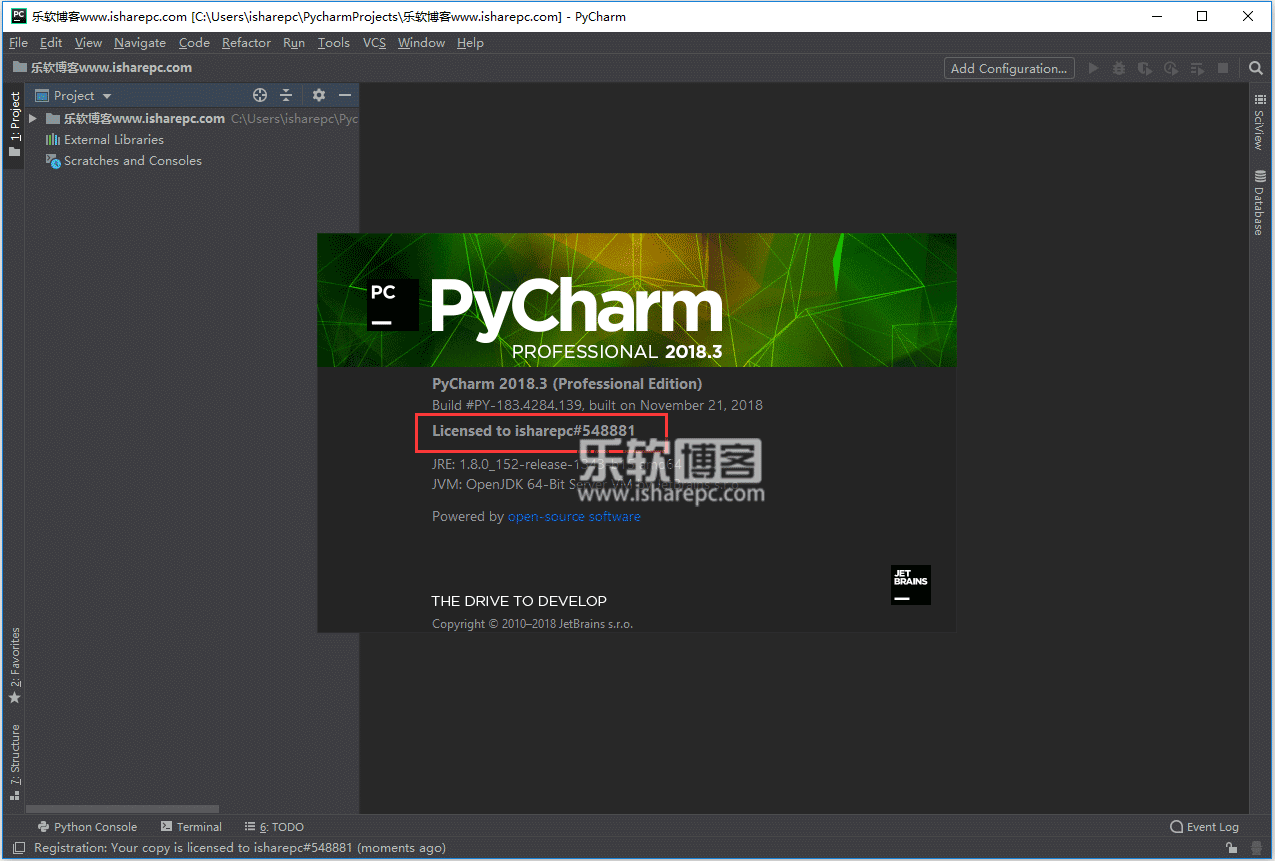Hide the Project panel with minus icon

345,95
